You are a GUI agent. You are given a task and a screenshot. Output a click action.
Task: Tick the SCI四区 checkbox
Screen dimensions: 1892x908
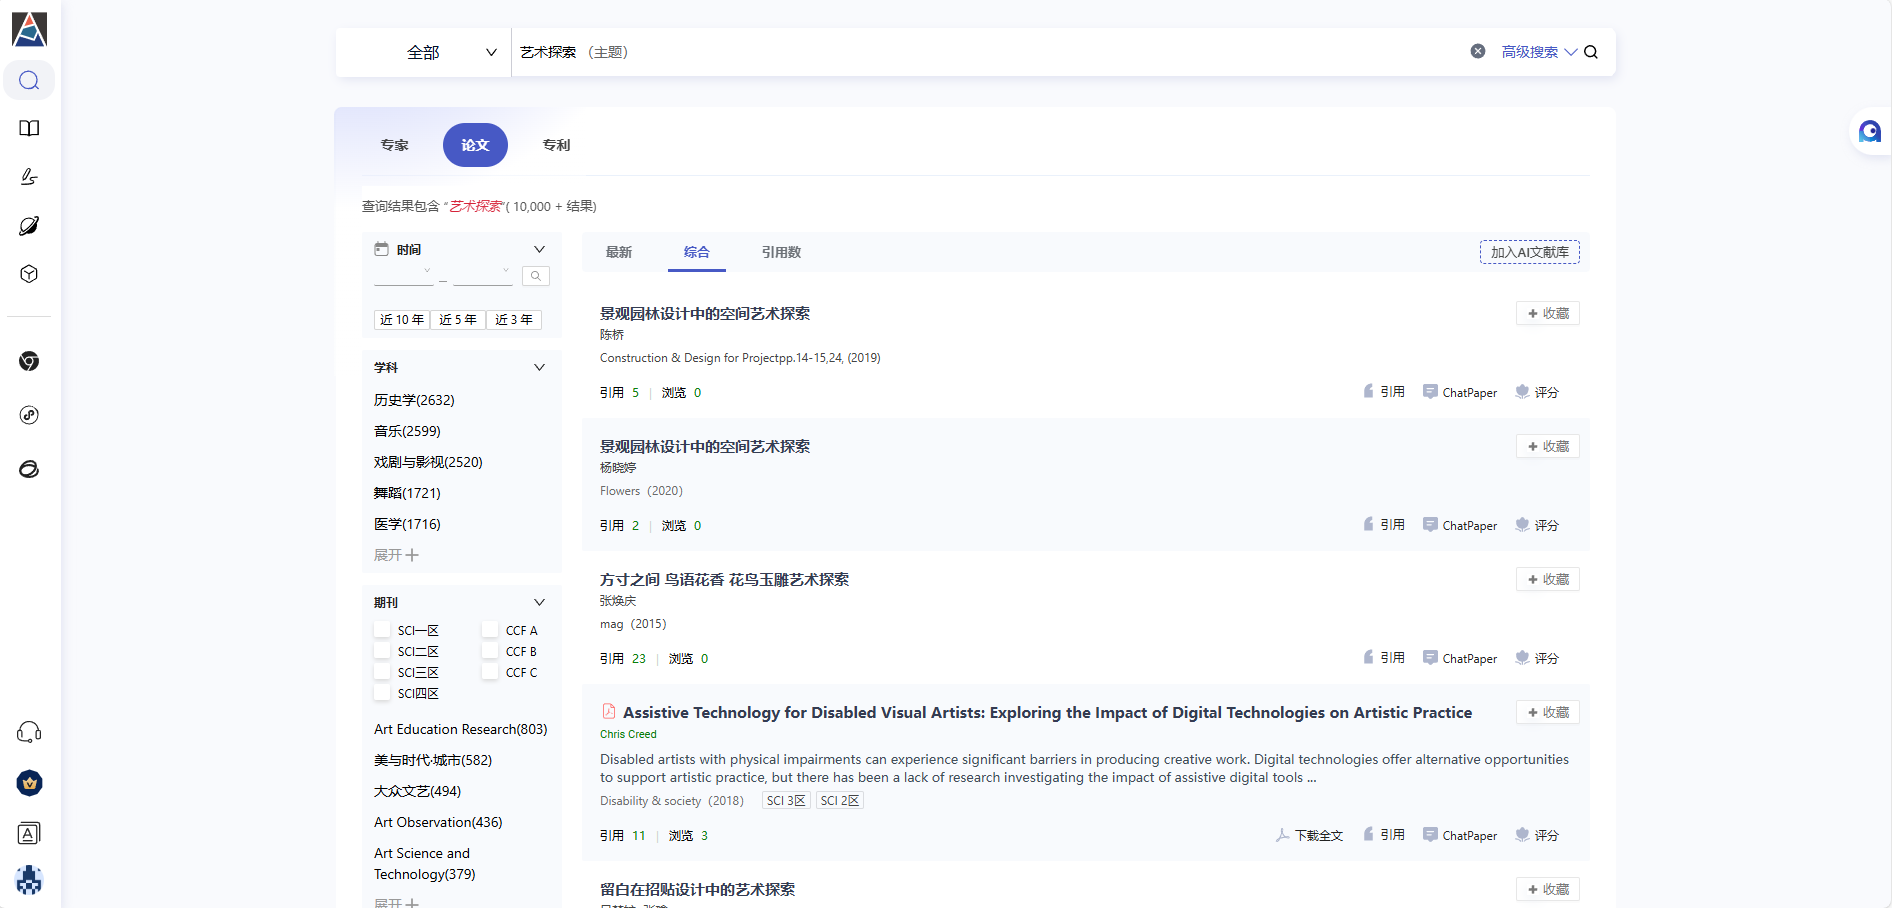tap(382, 693)
